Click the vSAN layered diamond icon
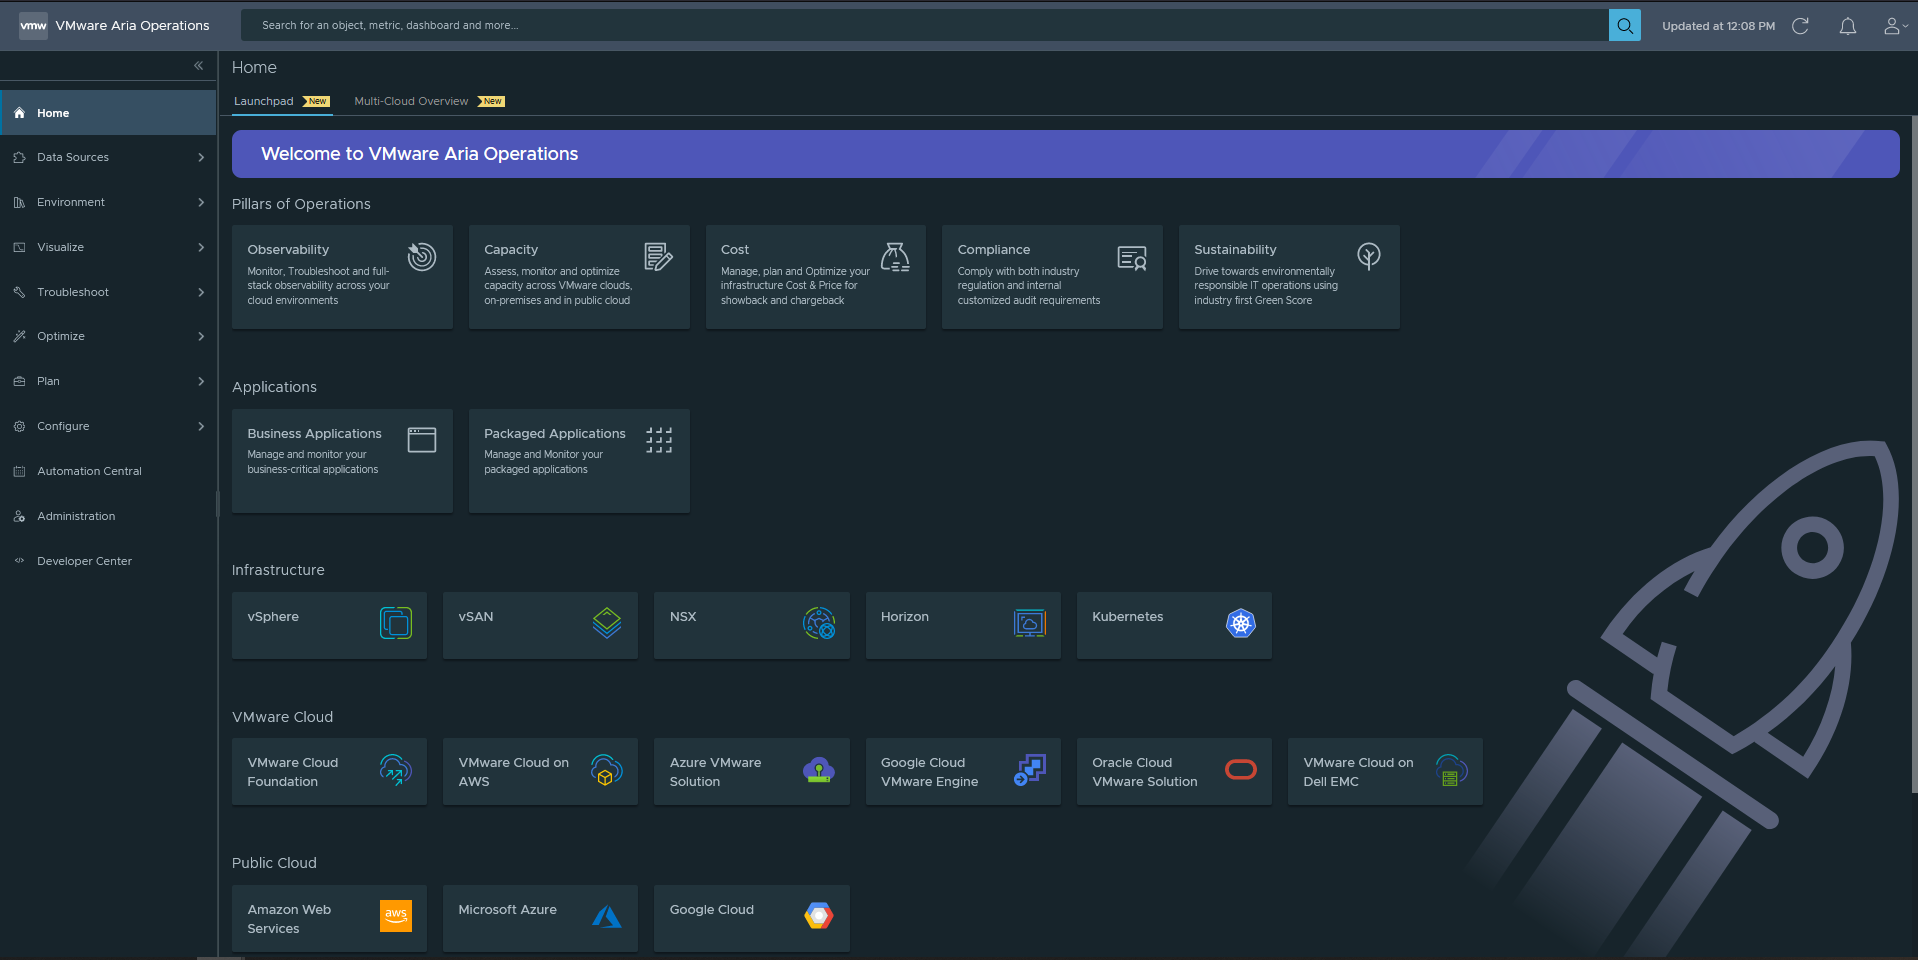The height and width of the screenshot is (960, 1918). coord(607,623)
